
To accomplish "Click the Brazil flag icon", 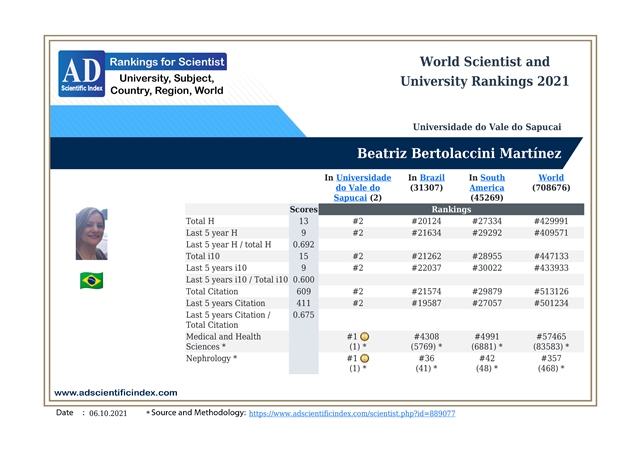I will (x=91, y=281).
